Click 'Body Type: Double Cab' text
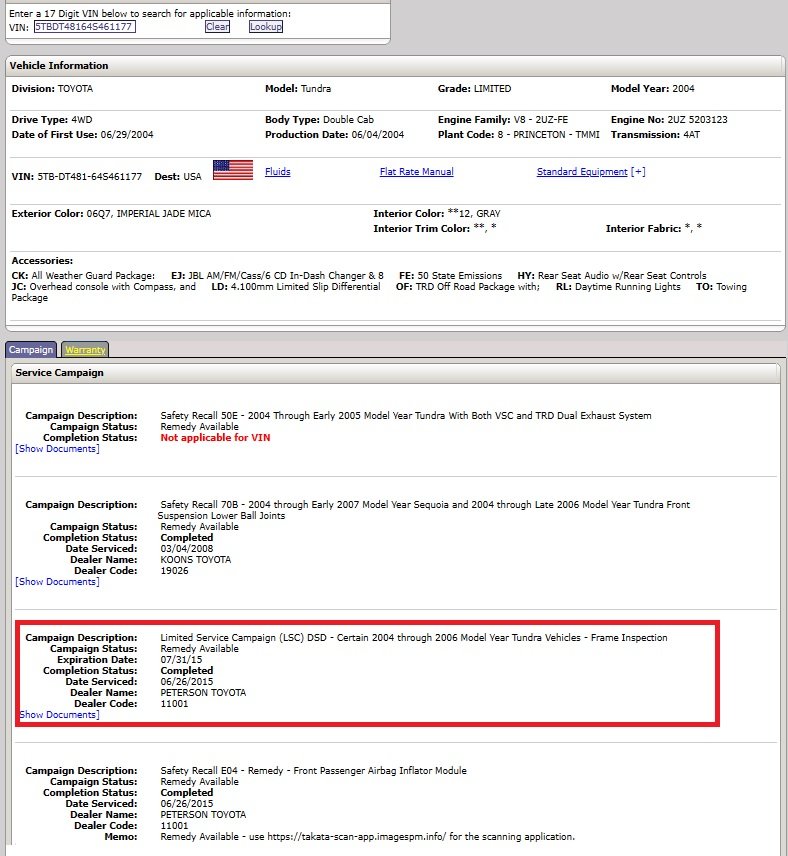The image size is (788, 856). click(319, 120)
